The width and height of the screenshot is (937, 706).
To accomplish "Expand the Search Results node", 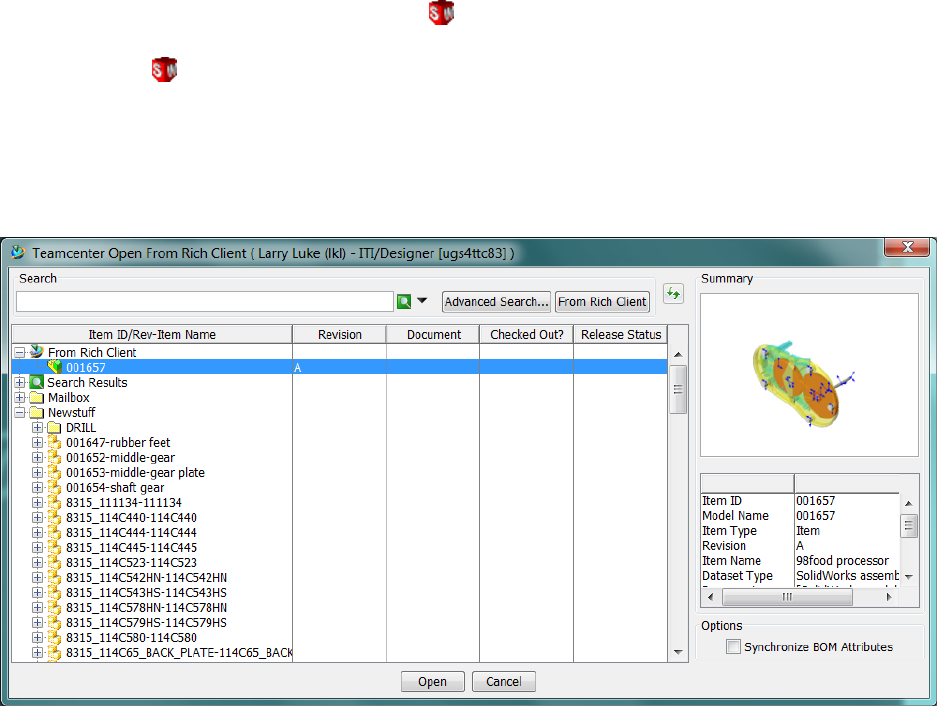I will point(20,383).
